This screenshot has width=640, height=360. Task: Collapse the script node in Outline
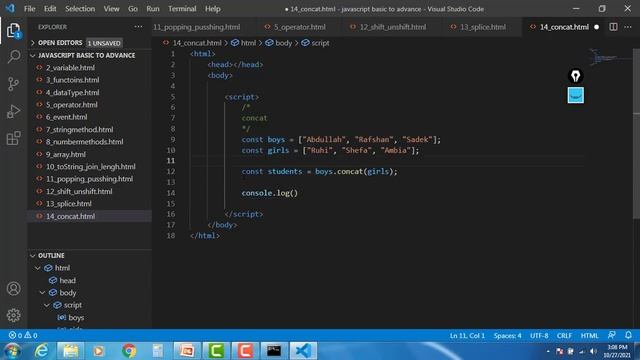[47, 305]
